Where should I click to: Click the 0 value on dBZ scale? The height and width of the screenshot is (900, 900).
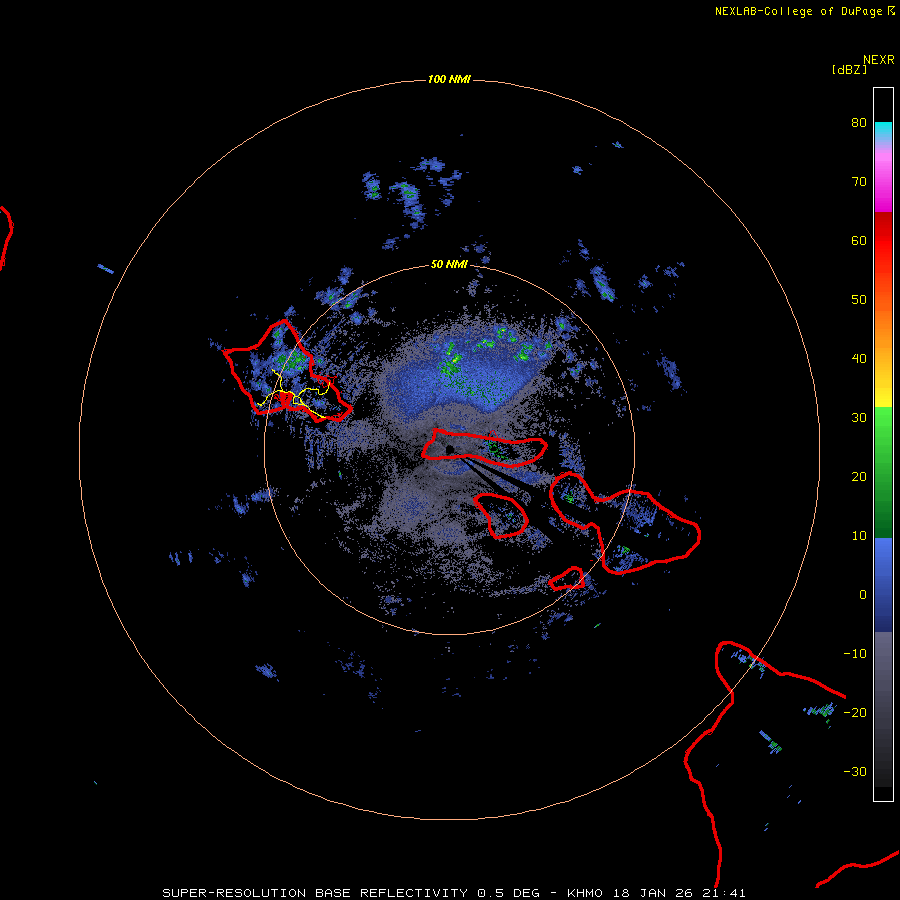[863, 595]
